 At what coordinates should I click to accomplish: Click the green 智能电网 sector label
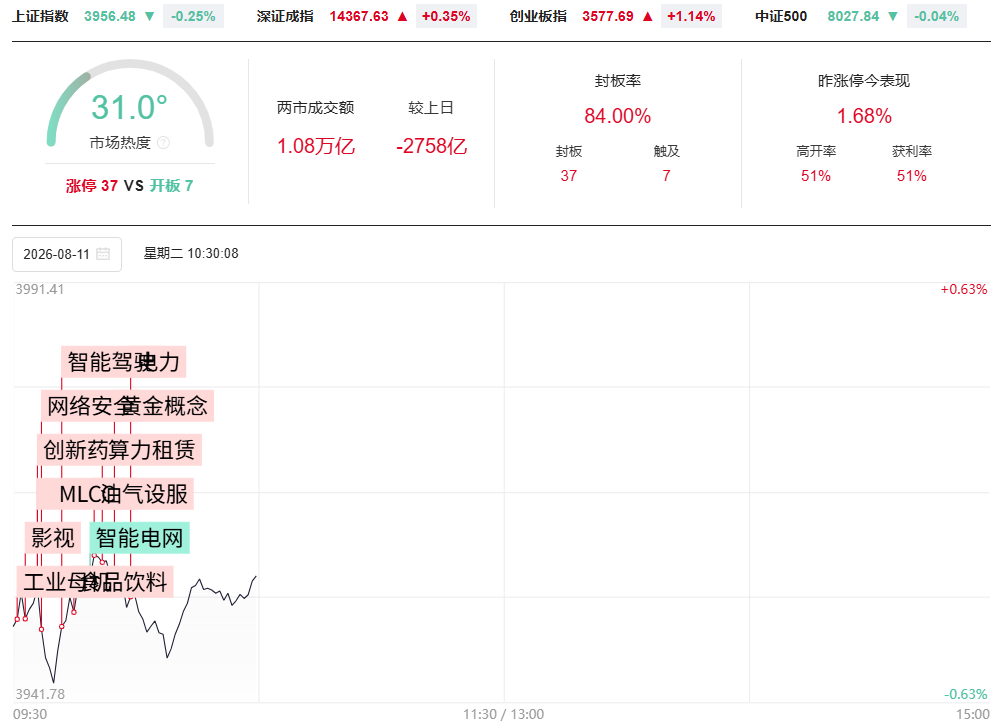(139, 538)
